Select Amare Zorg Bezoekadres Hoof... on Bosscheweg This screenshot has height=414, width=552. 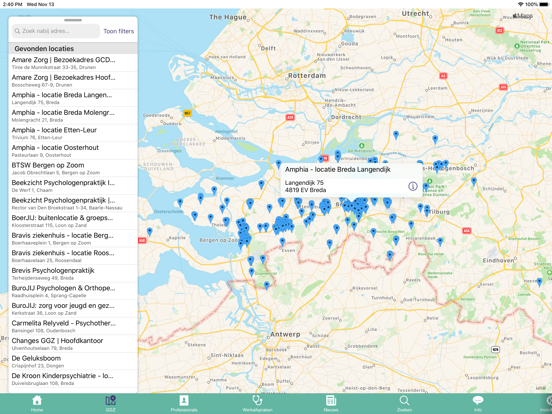tap(73, 80)
